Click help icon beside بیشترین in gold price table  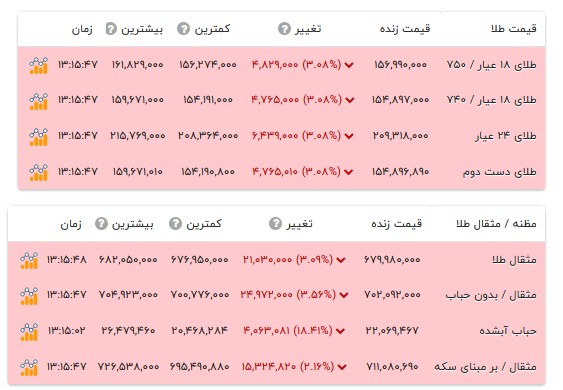111,28
